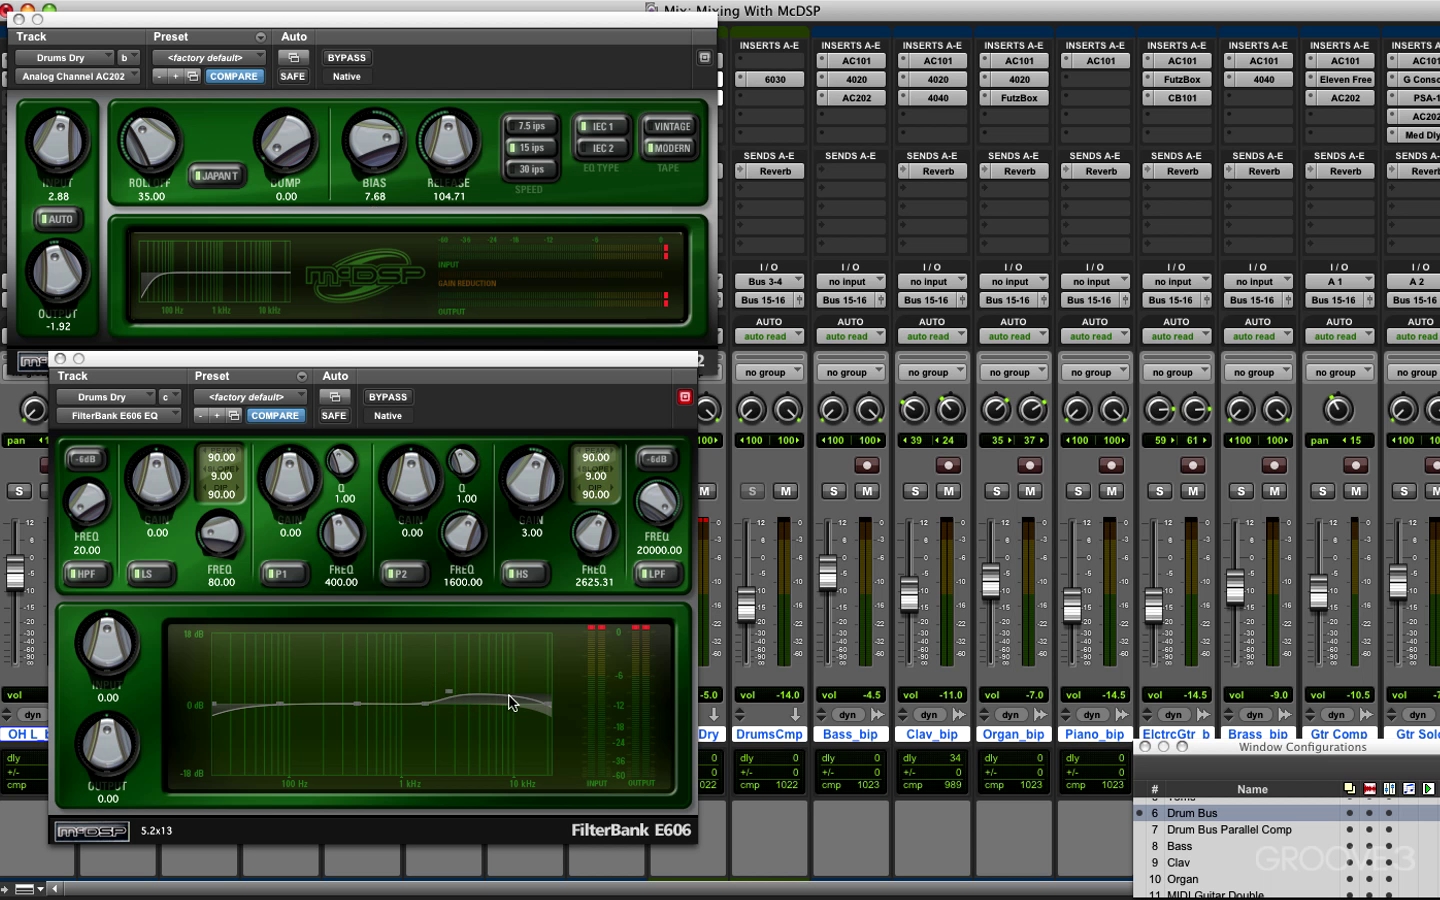
Task: Click the left pan knob of Clav_bip track
Action: click(914, 408)
